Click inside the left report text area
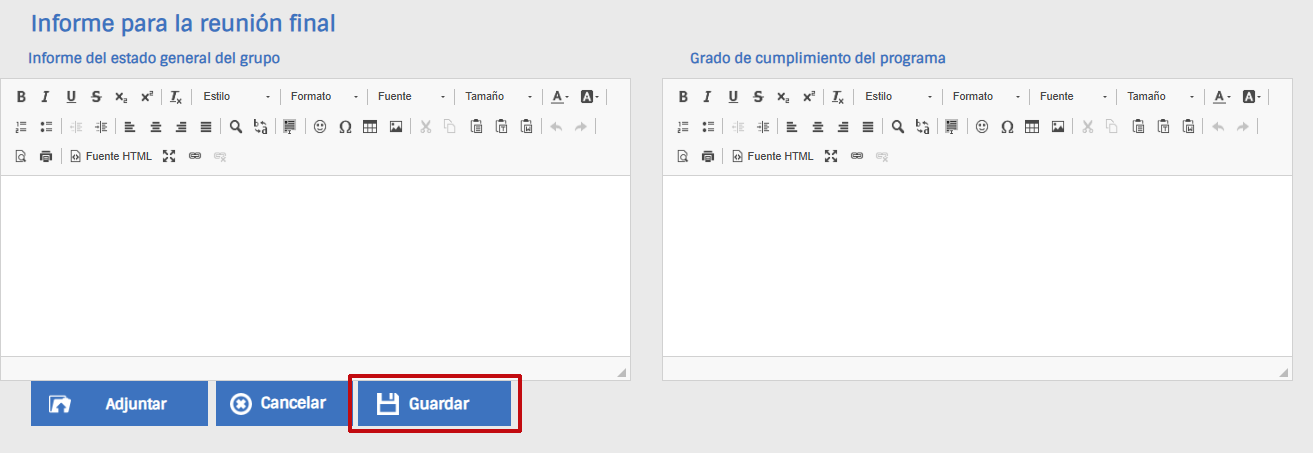 [315, 265]
